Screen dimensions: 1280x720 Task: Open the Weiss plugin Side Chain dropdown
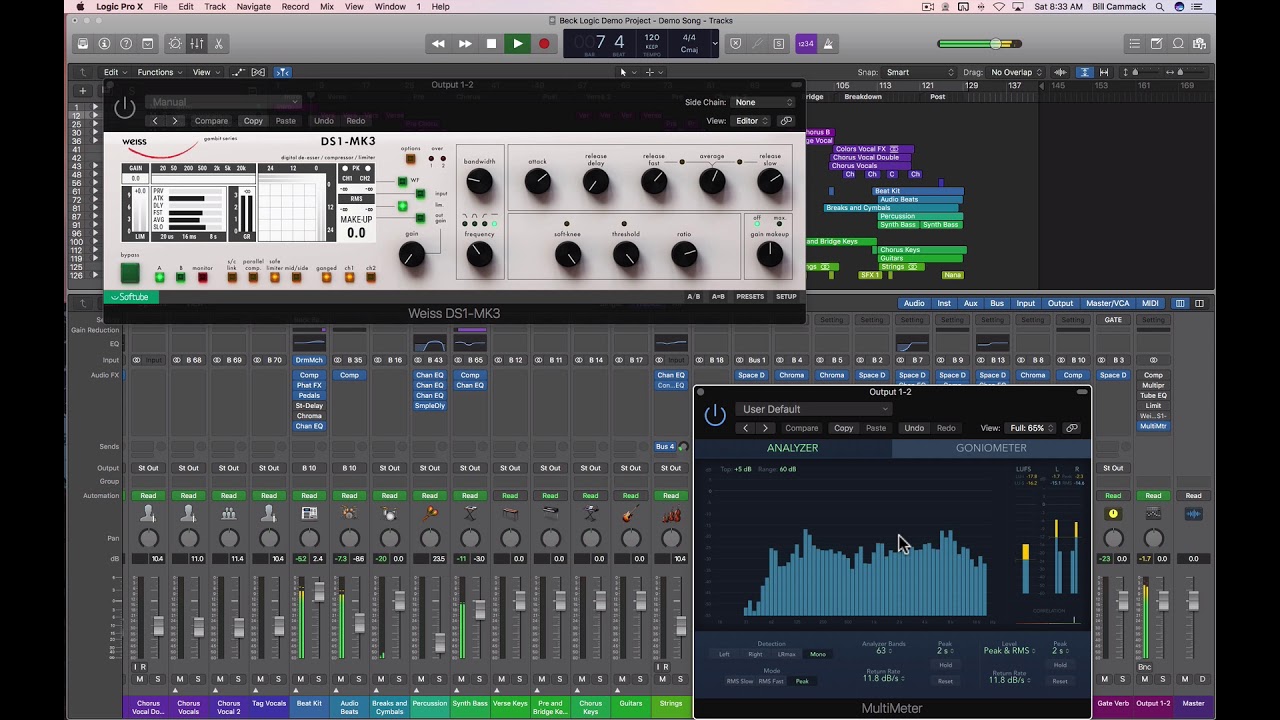pyautogui.click(x=764, y=102)
